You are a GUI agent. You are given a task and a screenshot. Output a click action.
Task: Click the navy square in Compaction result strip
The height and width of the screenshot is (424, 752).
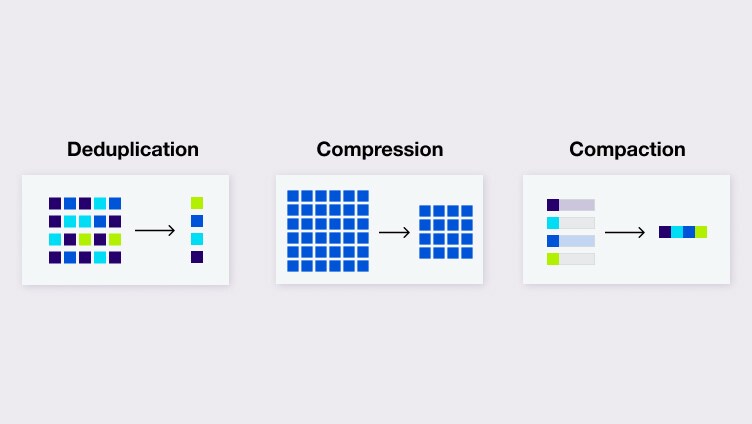[665, 232]
